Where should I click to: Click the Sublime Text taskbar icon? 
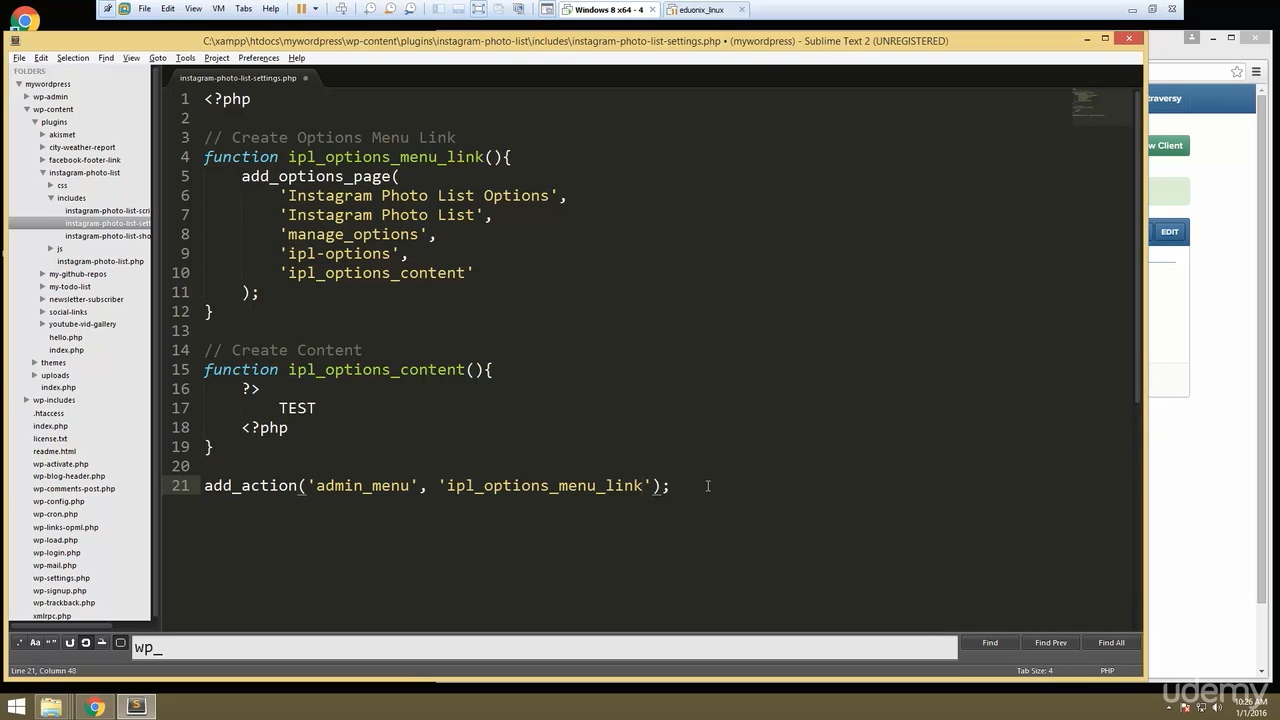coord(137,707)
